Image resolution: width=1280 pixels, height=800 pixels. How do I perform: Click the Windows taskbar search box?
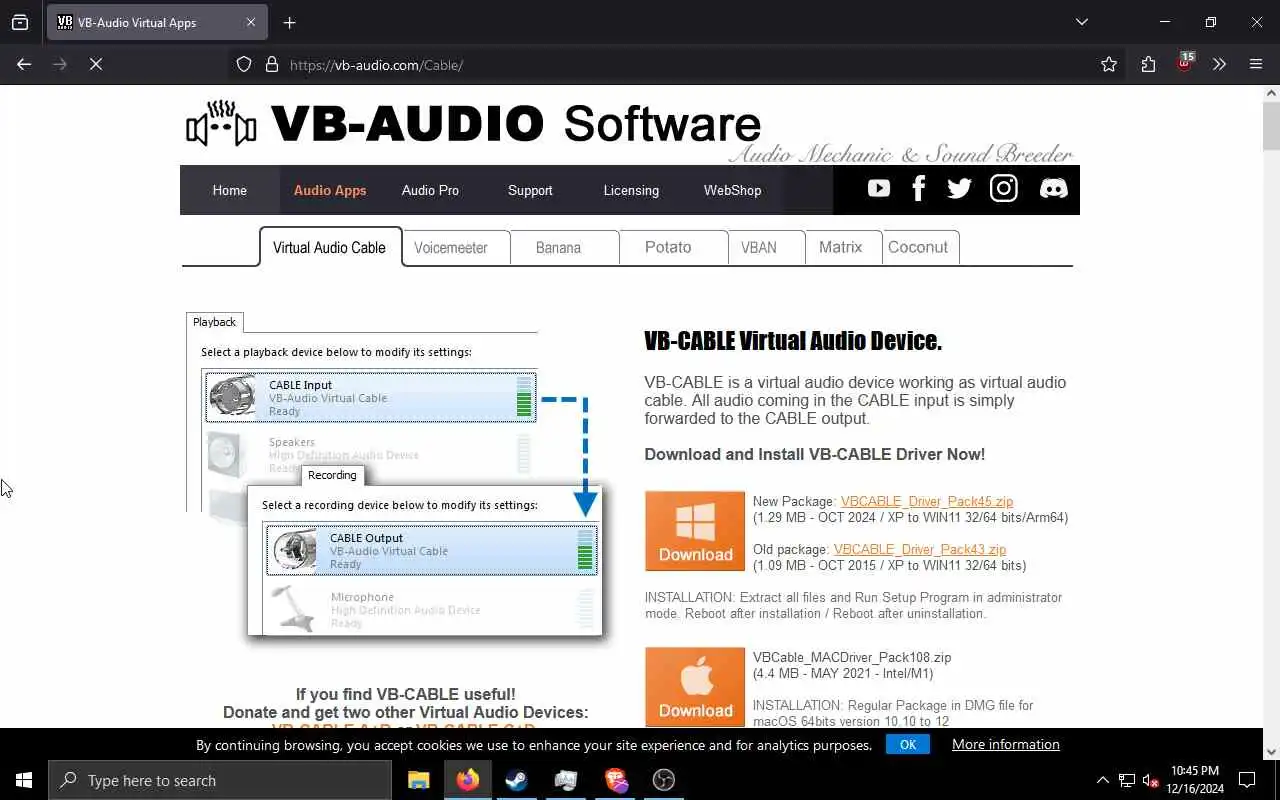220,780
